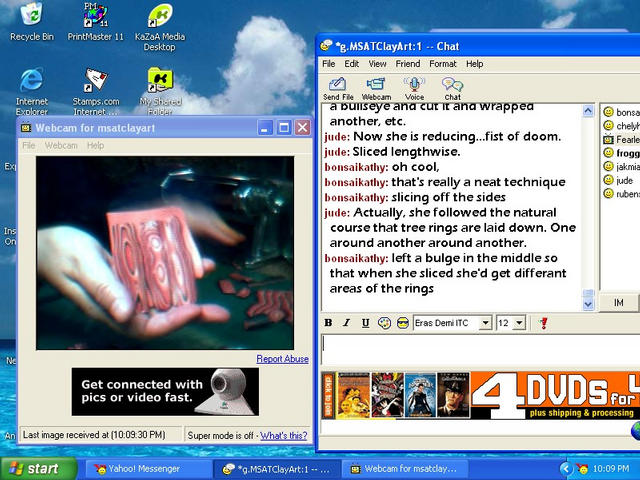The height and width of the screenshot is (480, 640).
Task: Open the File menu in Webcam window
Action: (29, 145)
